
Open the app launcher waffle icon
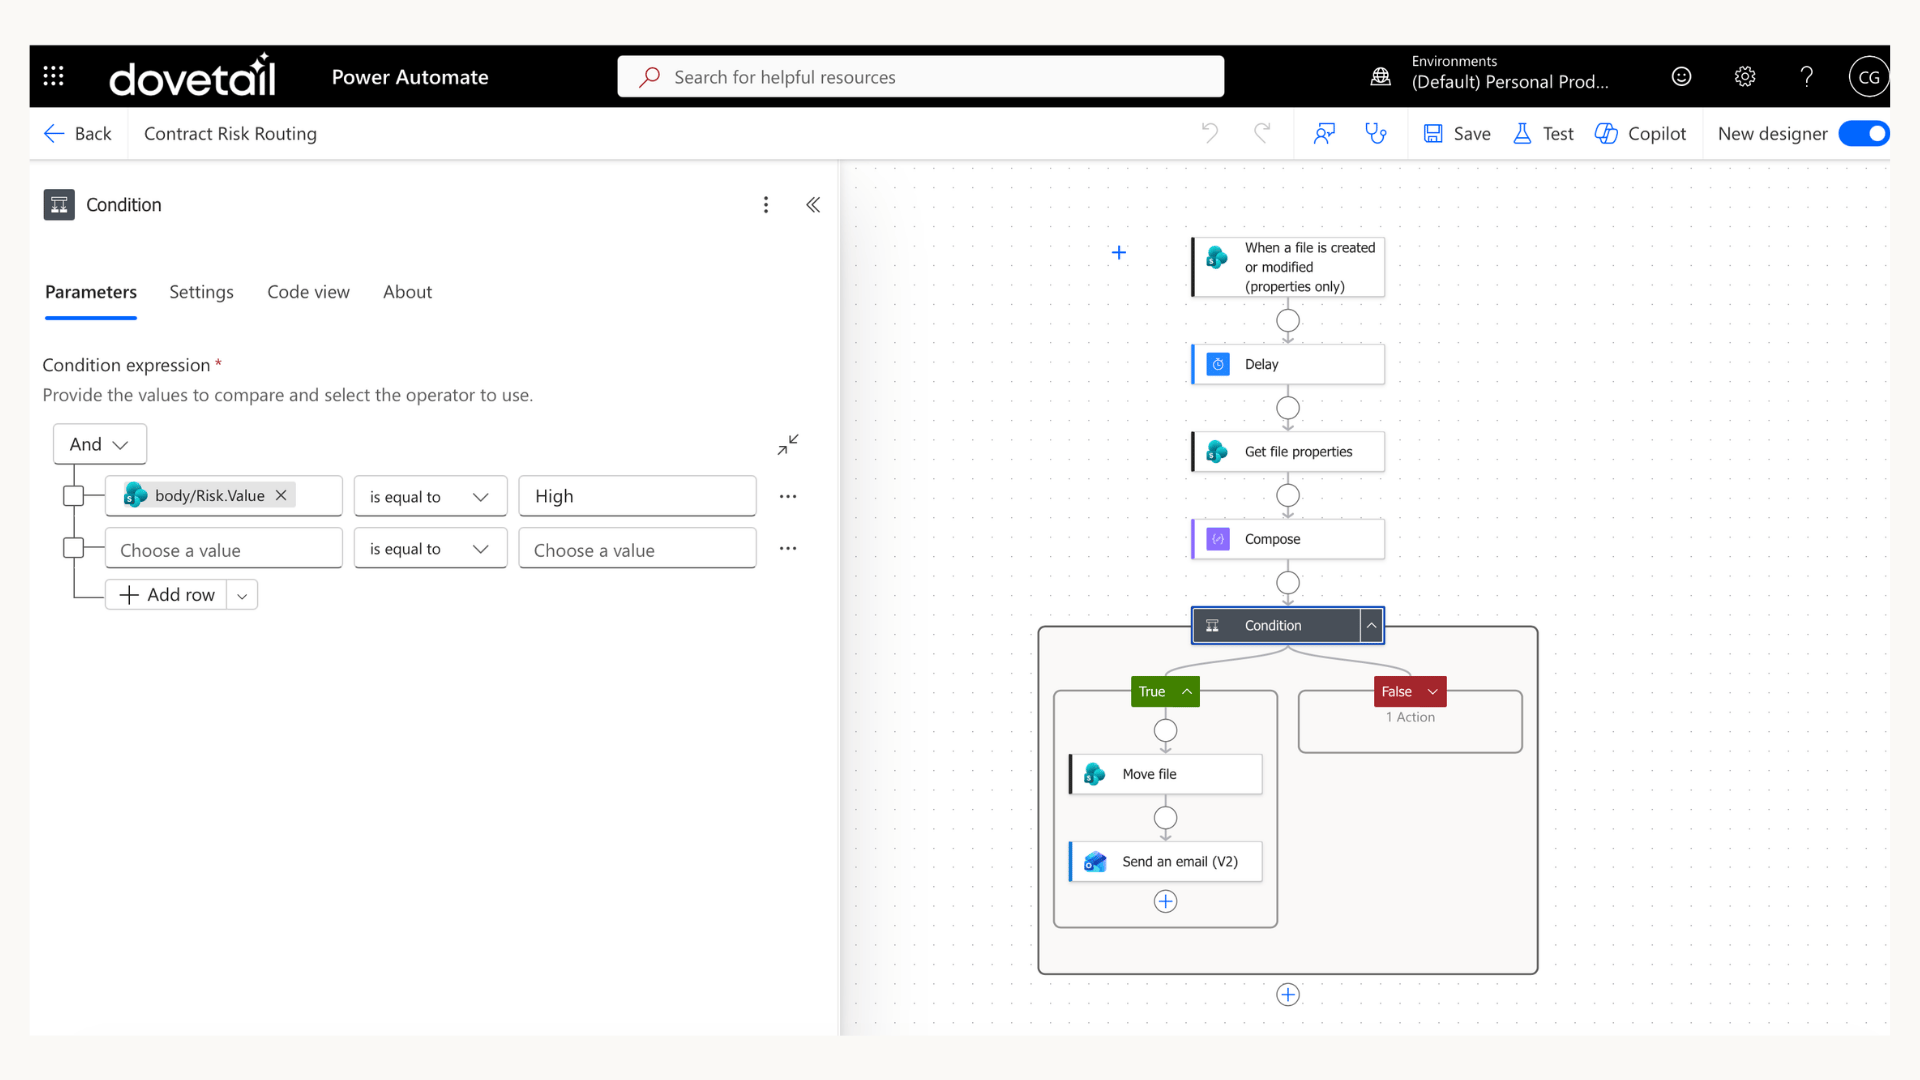point(54,76)
